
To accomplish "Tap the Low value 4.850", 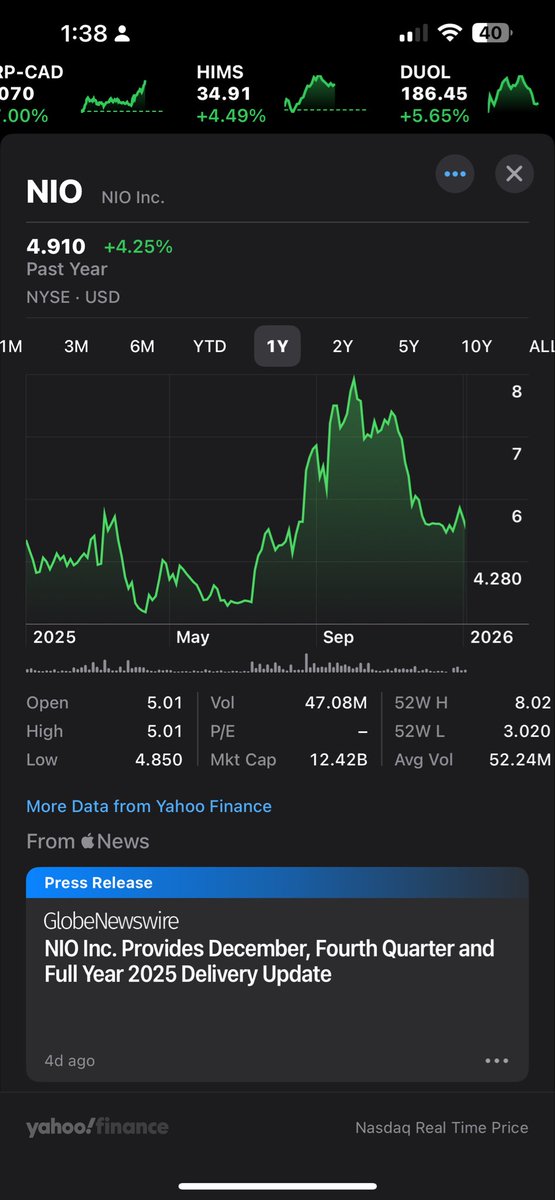I will coord(159,759).
